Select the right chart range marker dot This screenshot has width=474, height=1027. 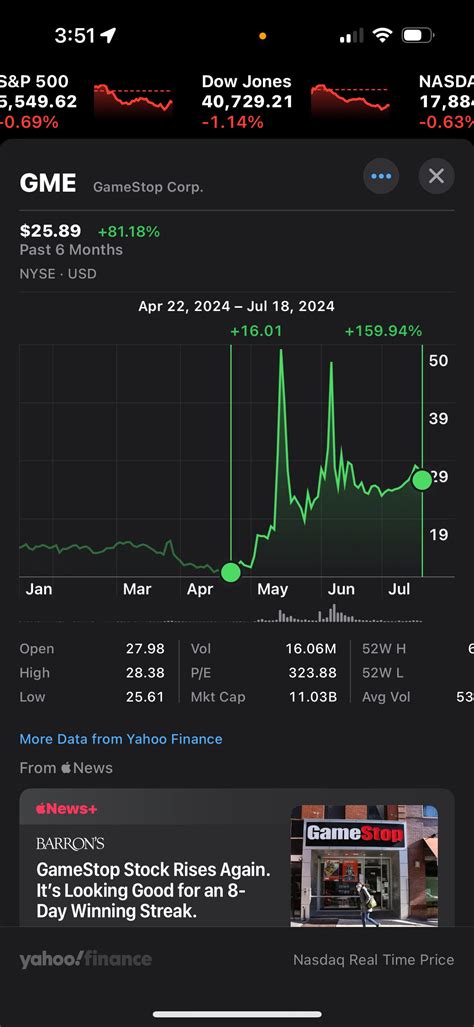click(422, 480)
